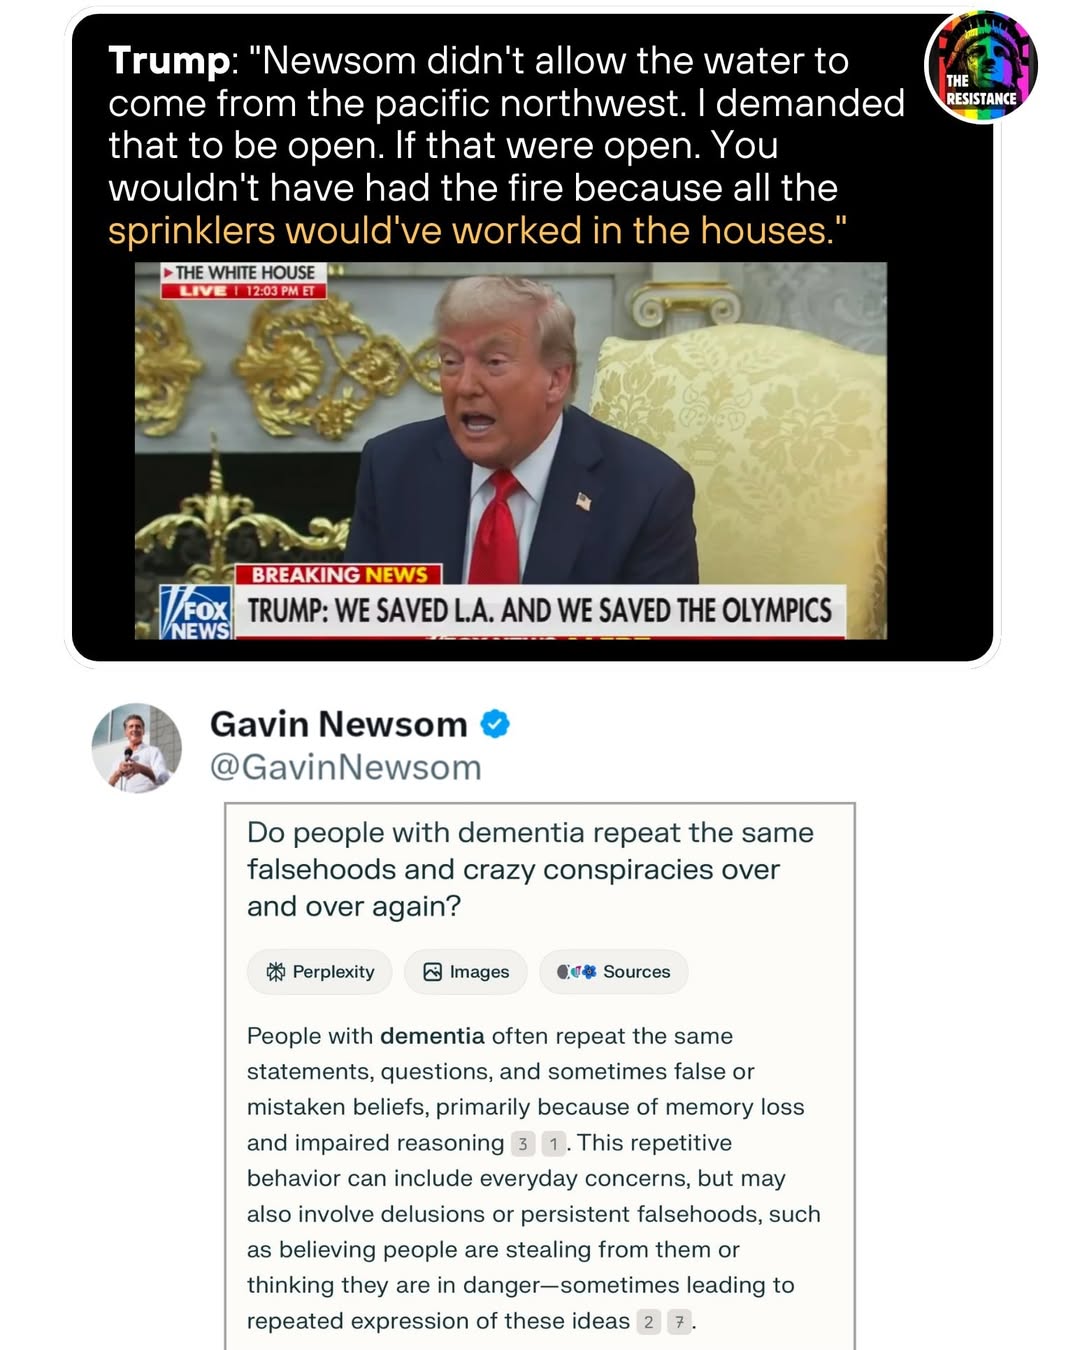Click the Breaking News banner headline
The image size is (1080, 1350).
pos(539,610)
